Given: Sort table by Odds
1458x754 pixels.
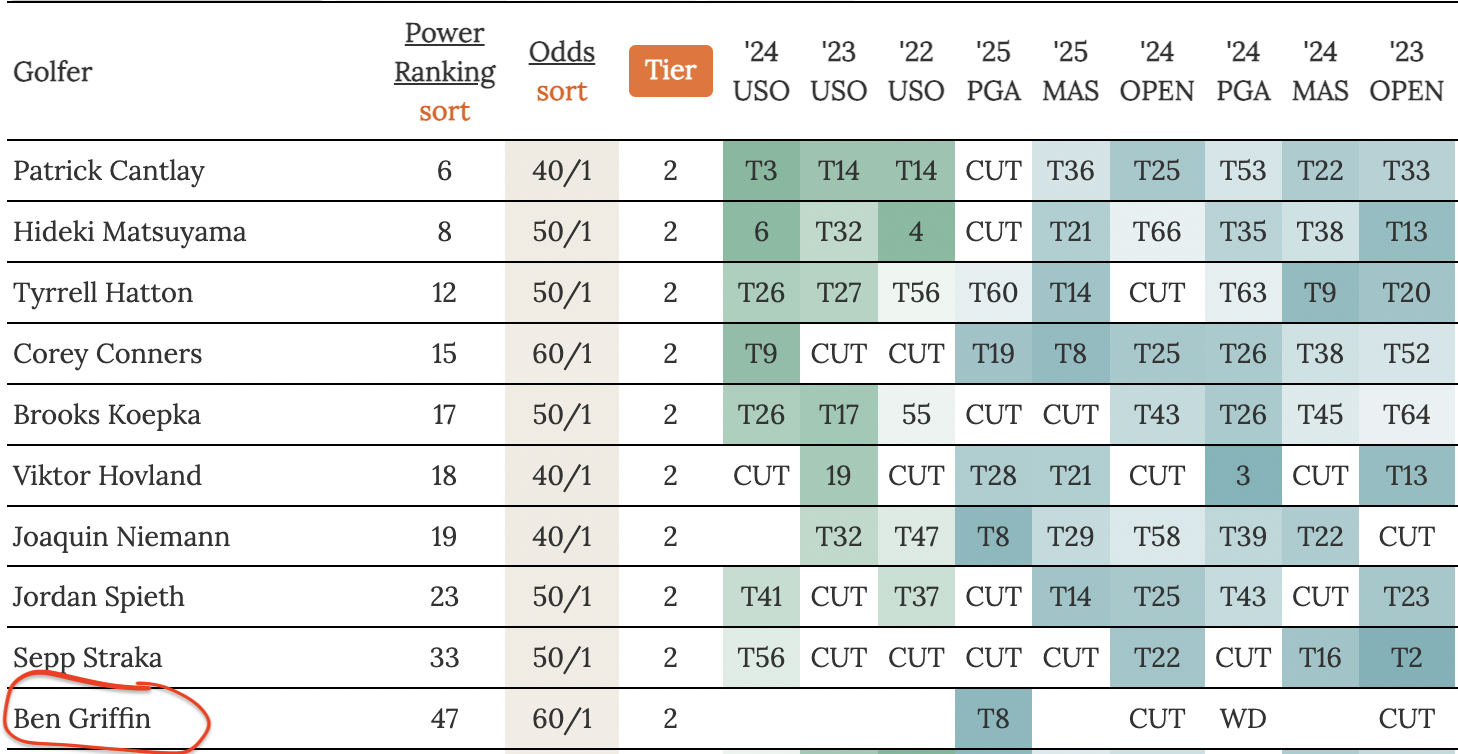Looking at the screenshot, I should [561, 92].
